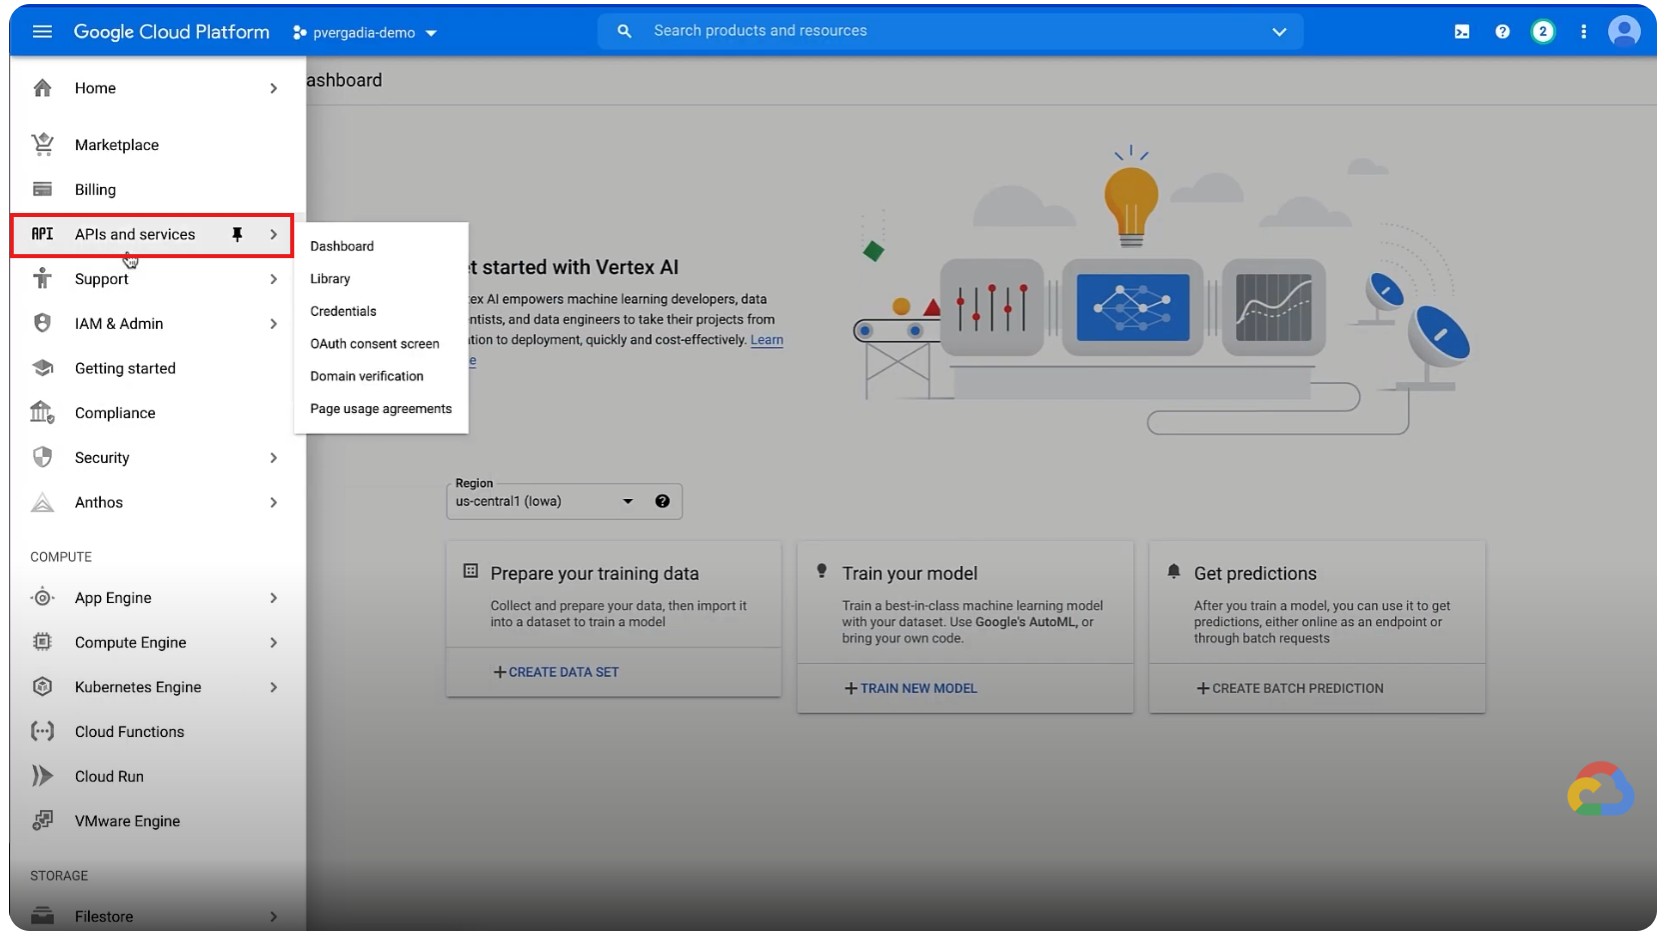1668x939 pixels.
Task: Click the hamburger navigation menu icon
Action: pos(42,32)
